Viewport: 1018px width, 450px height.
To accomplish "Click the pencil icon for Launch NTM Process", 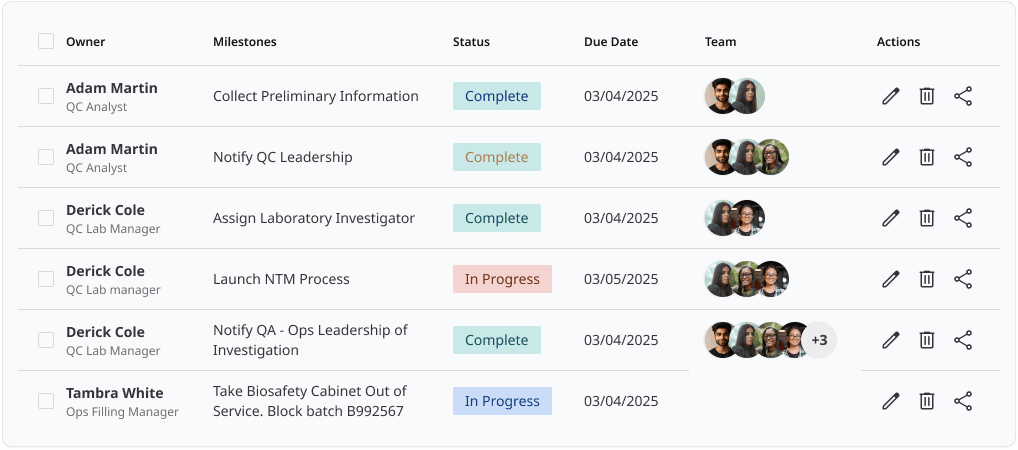I will tap(891, 279).
